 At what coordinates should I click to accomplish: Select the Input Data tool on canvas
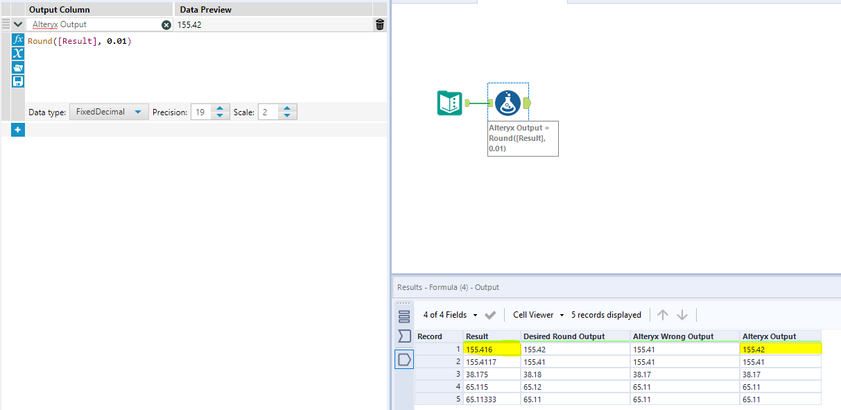click(x=449, y=103)
